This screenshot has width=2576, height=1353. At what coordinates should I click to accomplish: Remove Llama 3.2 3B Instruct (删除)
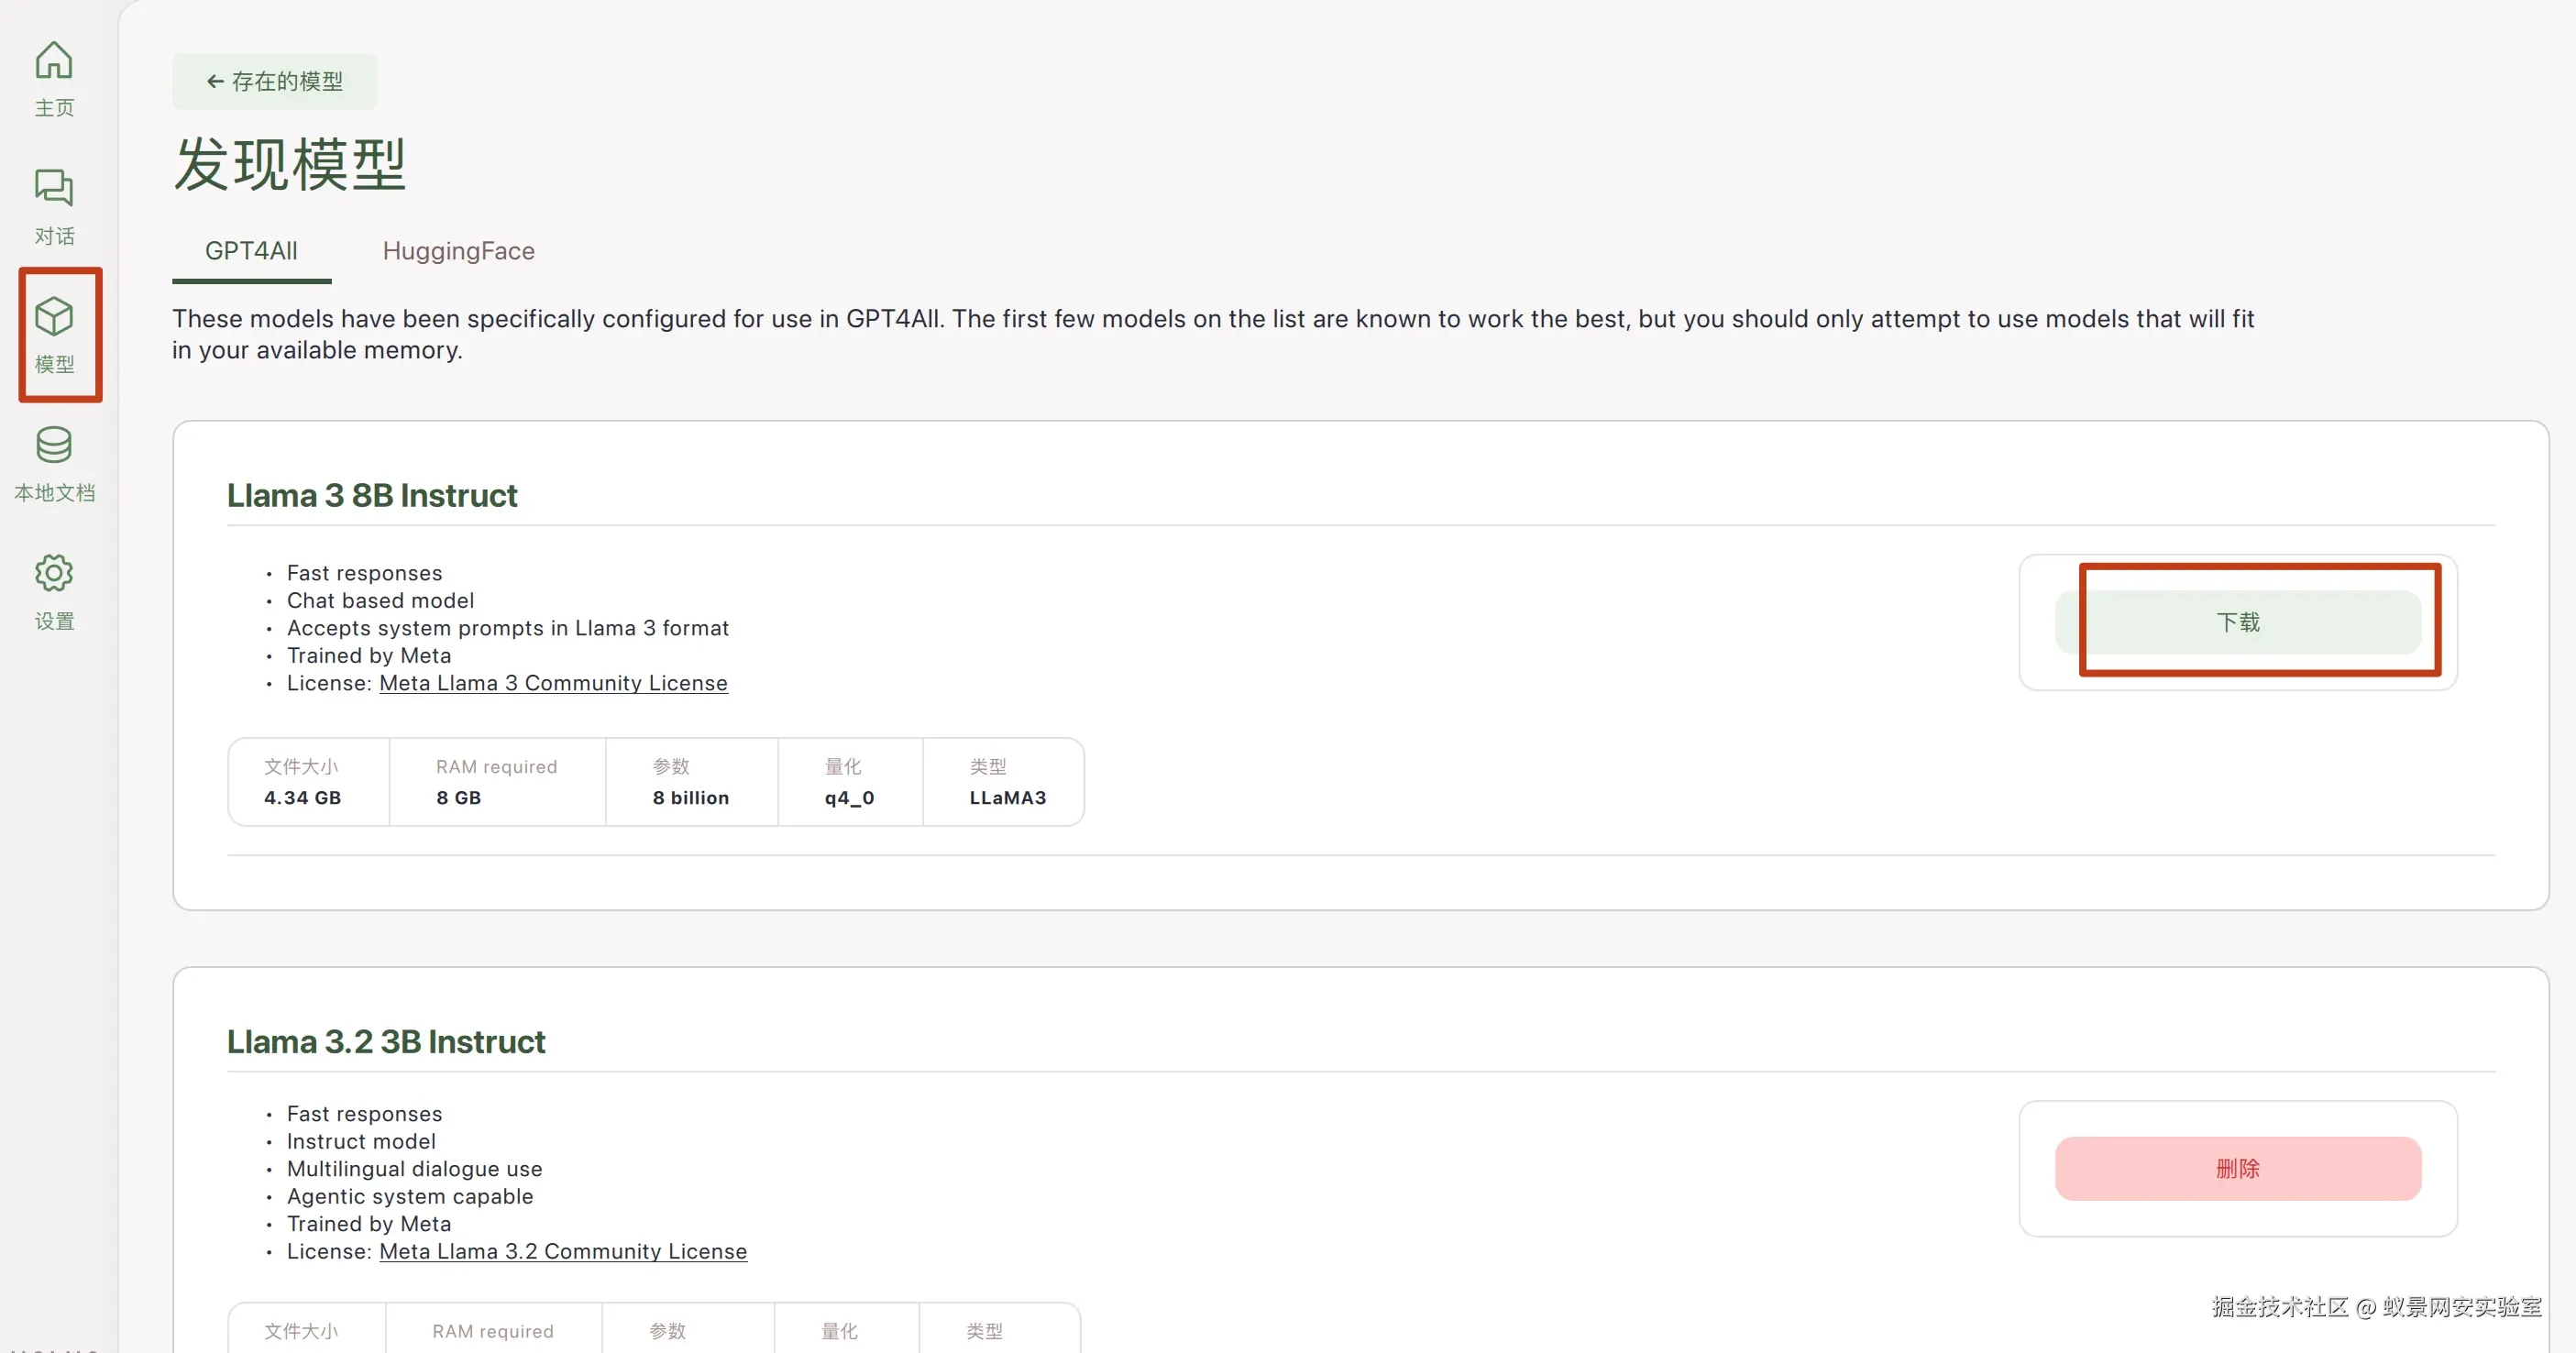[2237, 1168]
